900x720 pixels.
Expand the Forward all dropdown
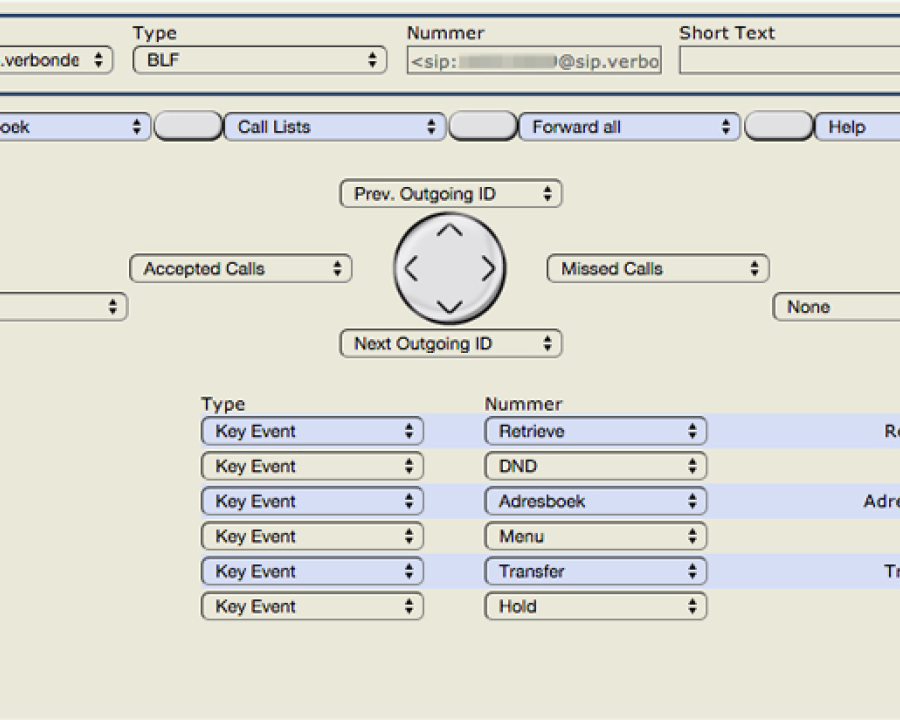[x=629, y=127]
